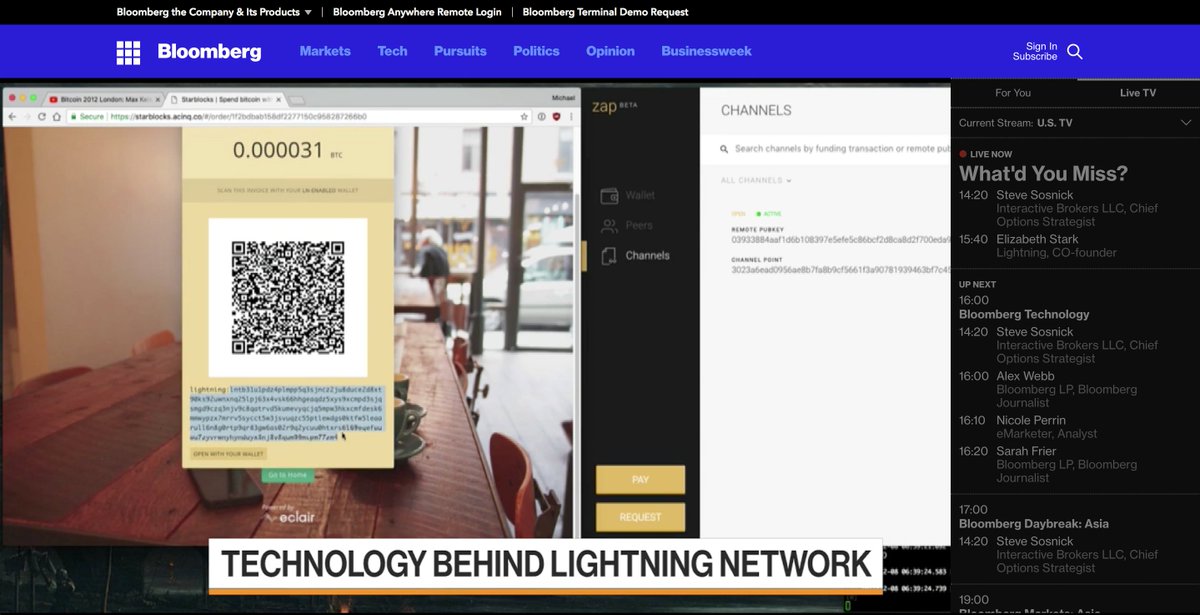Open the Bloomberg grid menu icon
This screenshot has height=615, width=1200.
(128, 52)
